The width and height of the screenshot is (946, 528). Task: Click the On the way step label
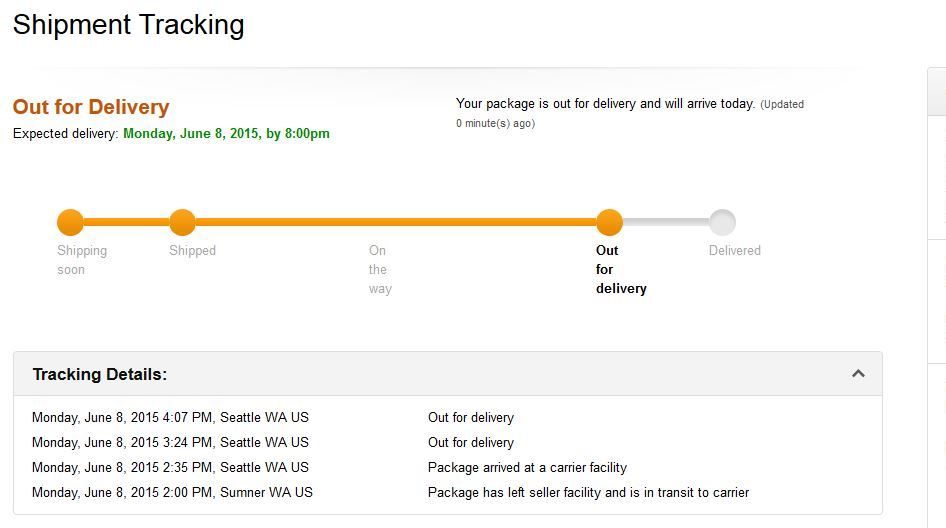pyautogui.click(x=379, y=269)
